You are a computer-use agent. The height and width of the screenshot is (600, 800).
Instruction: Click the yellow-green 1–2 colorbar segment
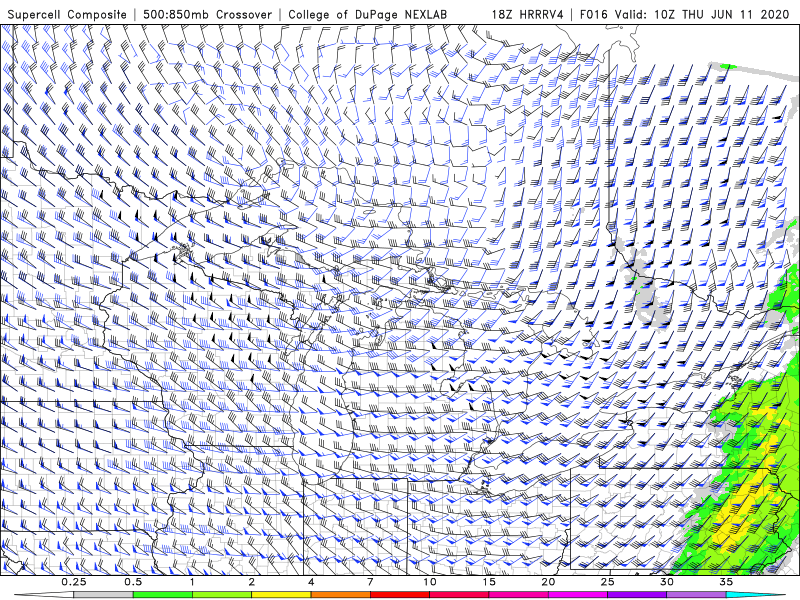pos(222,595)
